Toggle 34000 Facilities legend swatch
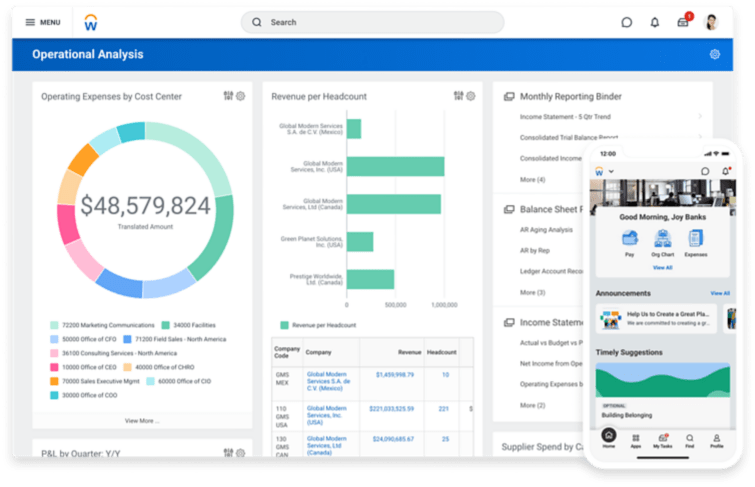The image size is (755, 487). point(166,325)
